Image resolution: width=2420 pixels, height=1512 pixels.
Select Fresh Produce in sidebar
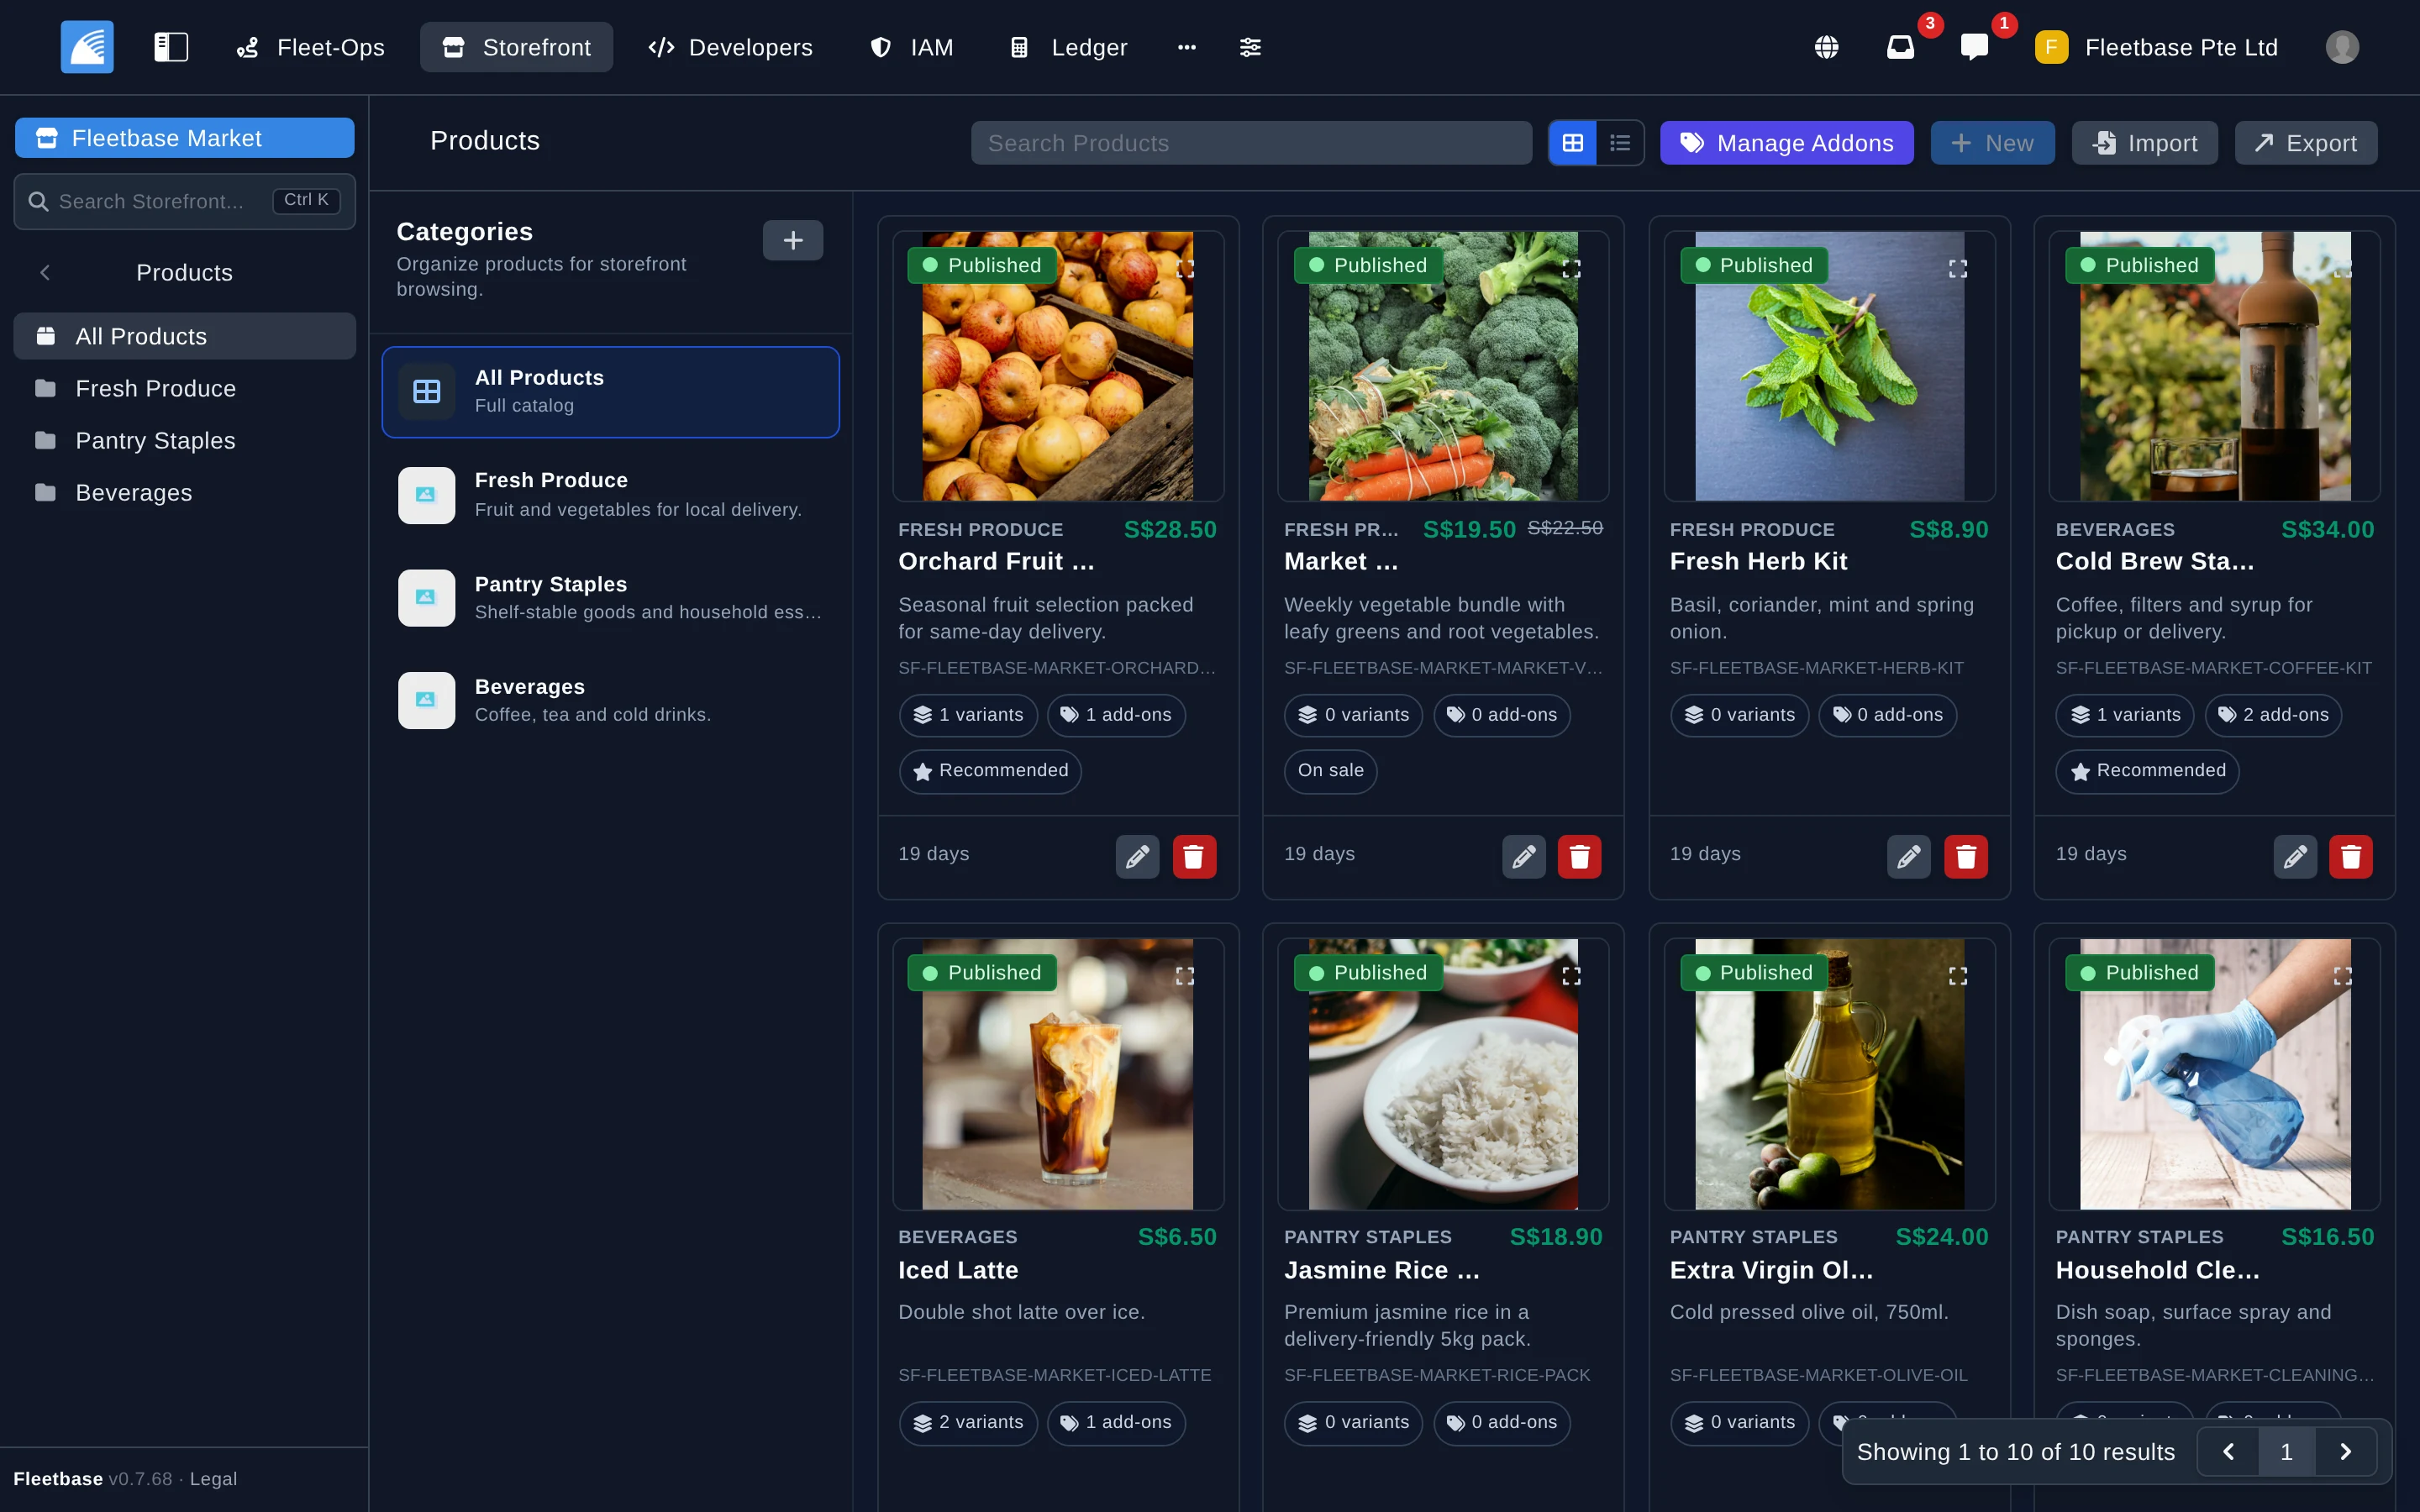184,388
